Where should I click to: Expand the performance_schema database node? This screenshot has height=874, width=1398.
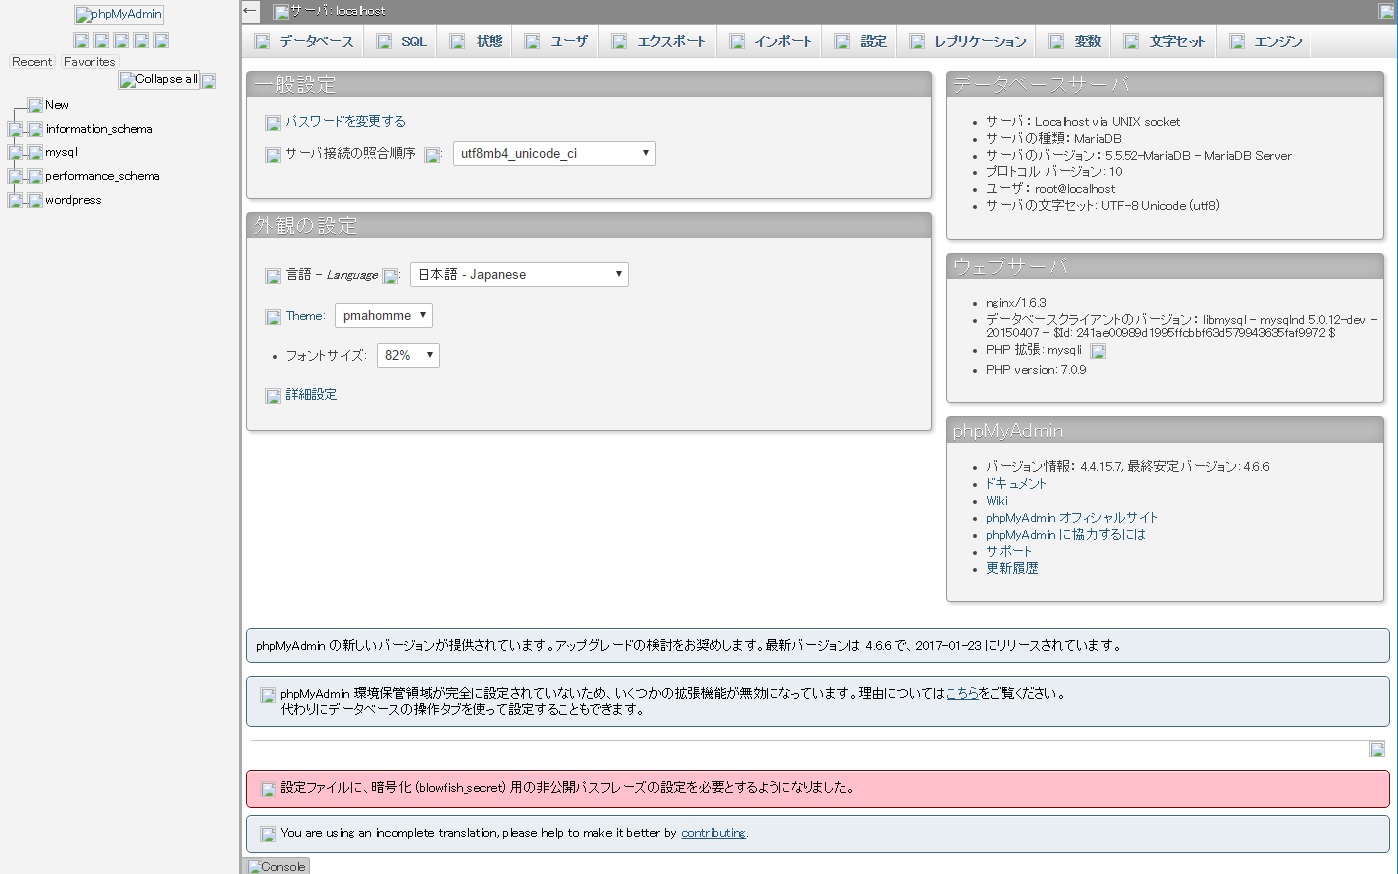point(15,176)
